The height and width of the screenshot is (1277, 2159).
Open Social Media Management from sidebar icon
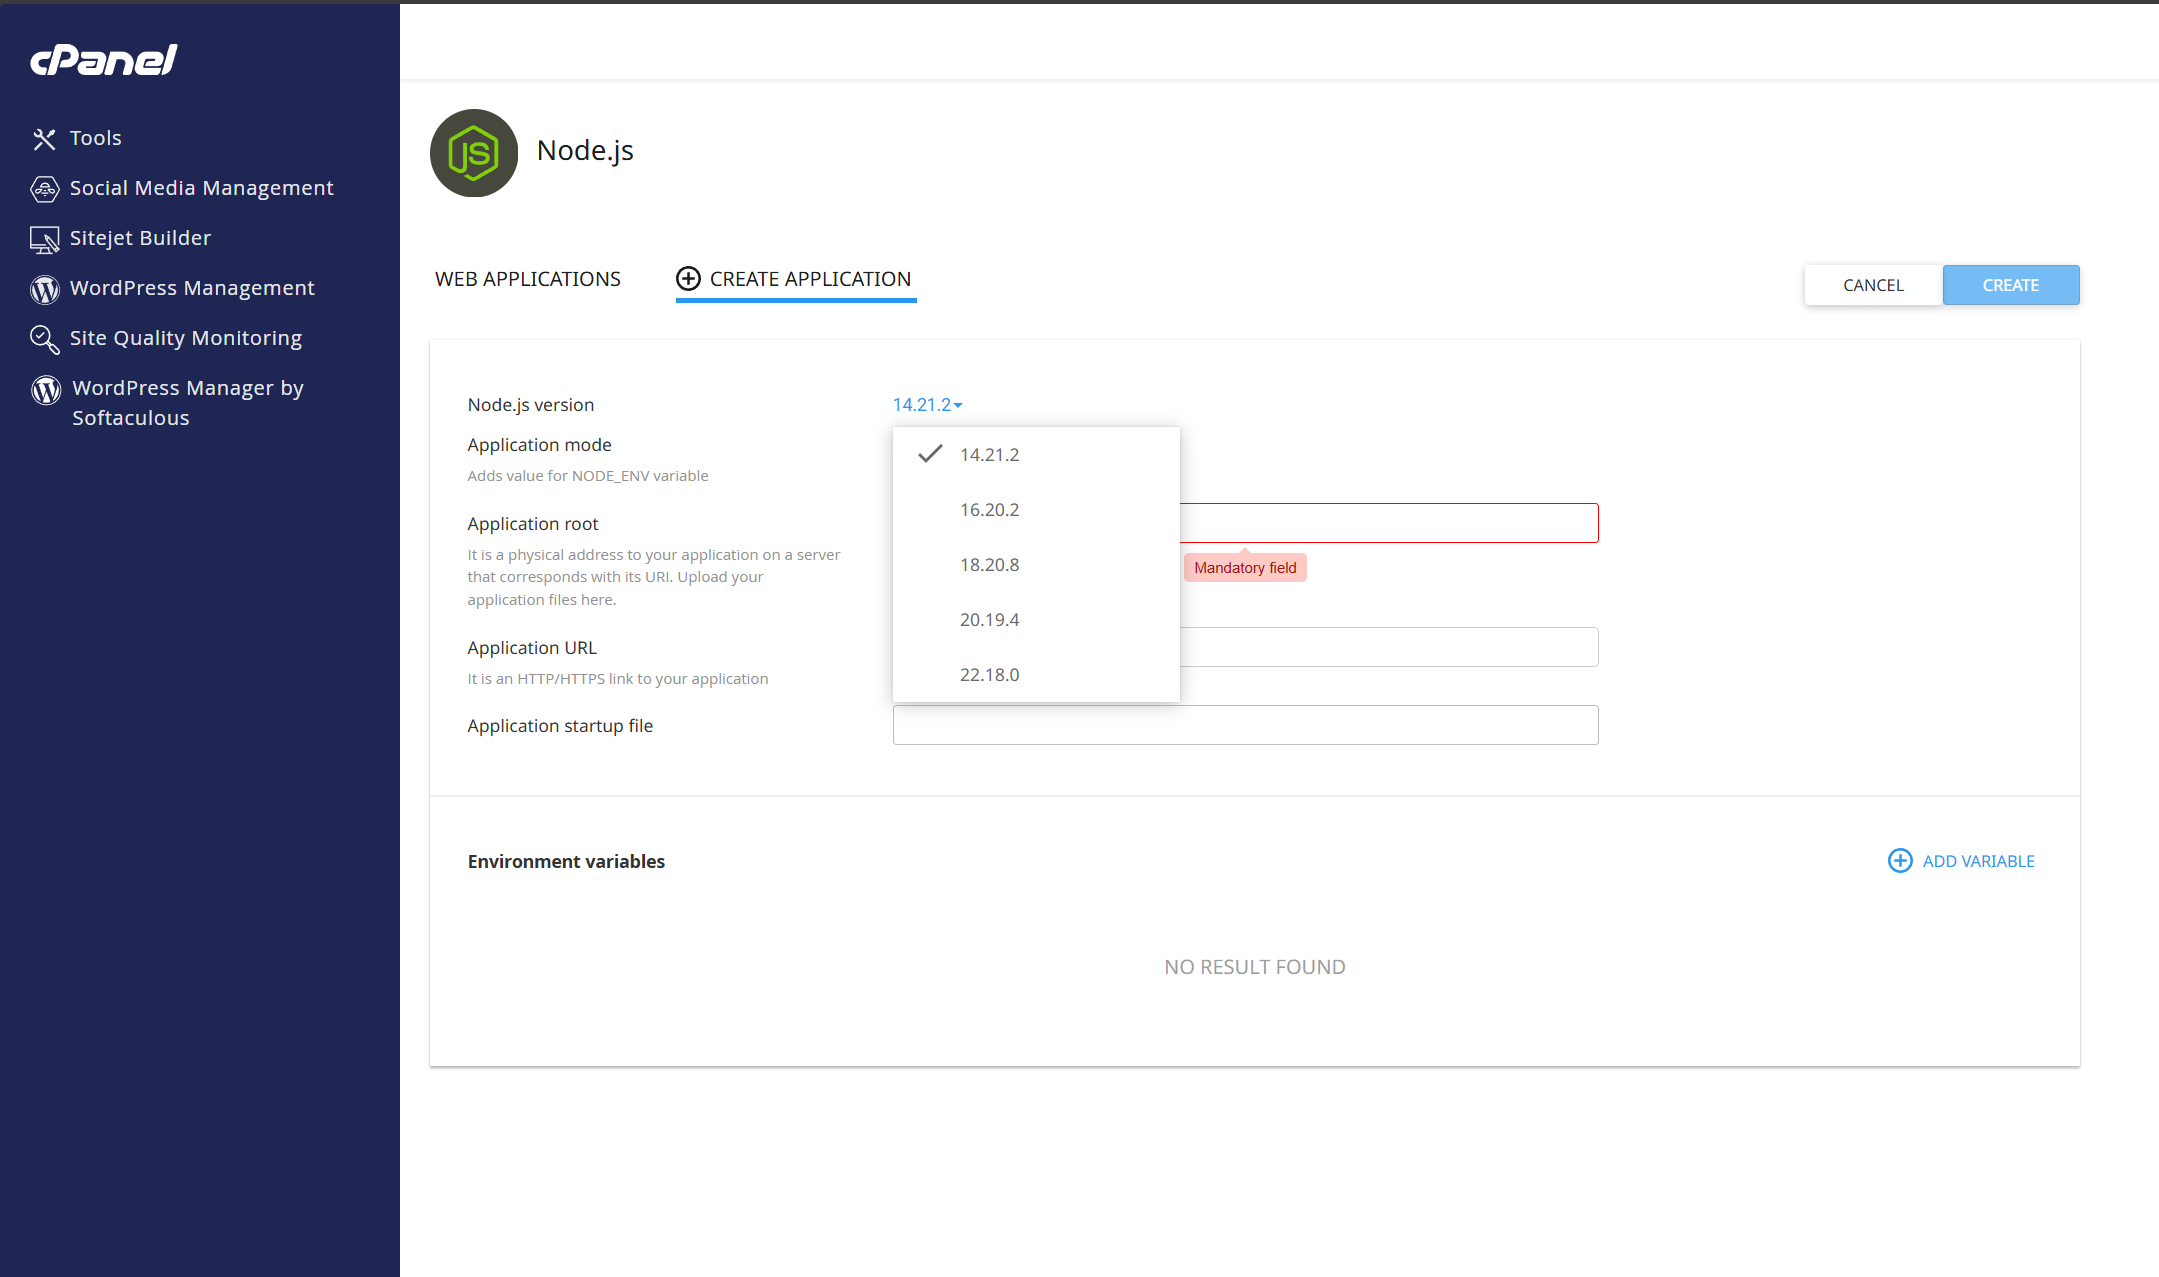(x=45, y=188)
